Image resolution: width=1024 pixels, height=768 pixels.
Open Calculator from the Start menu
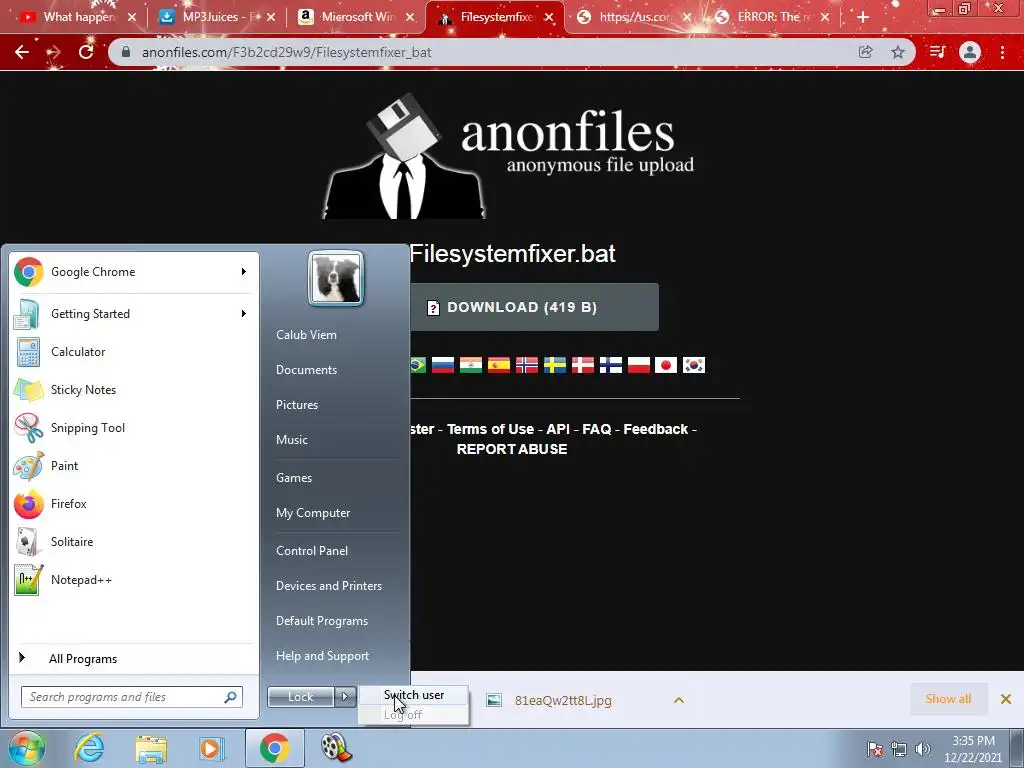coord(135,351)
